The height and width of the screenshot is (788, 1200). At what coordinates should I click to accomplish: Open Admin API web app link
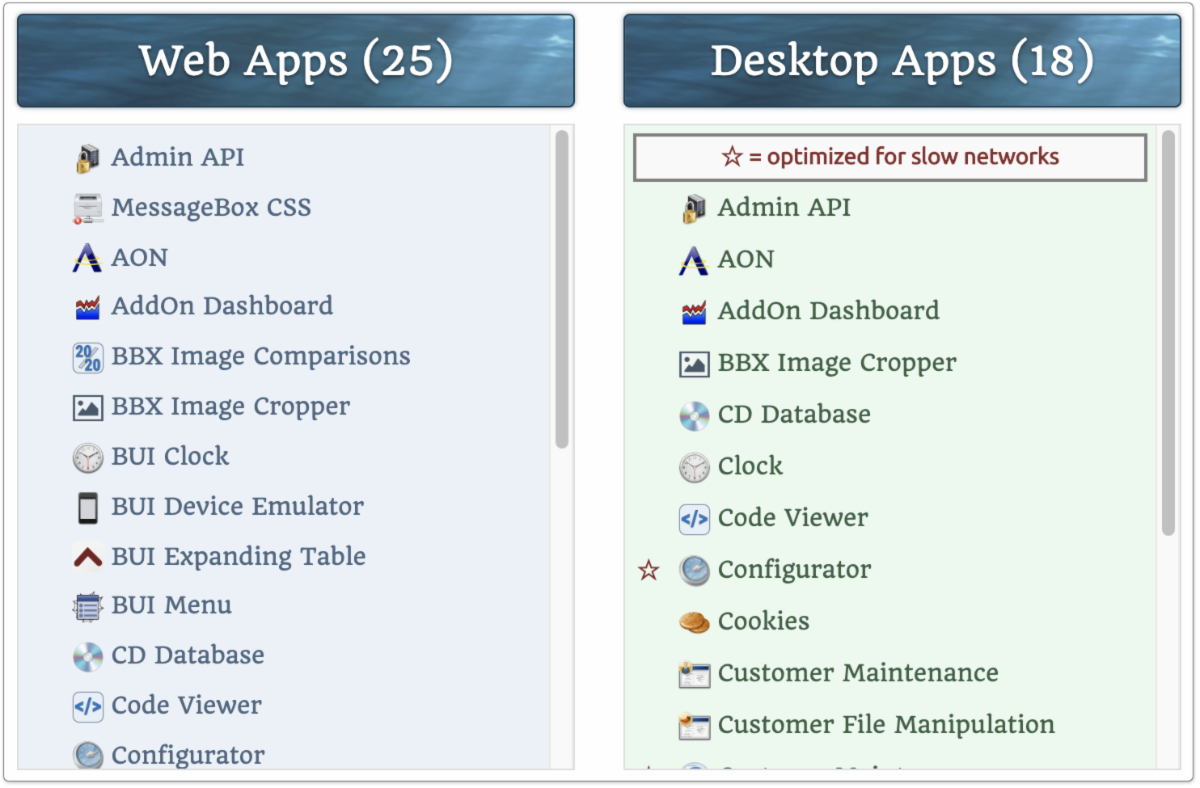[x=178, y=158]
